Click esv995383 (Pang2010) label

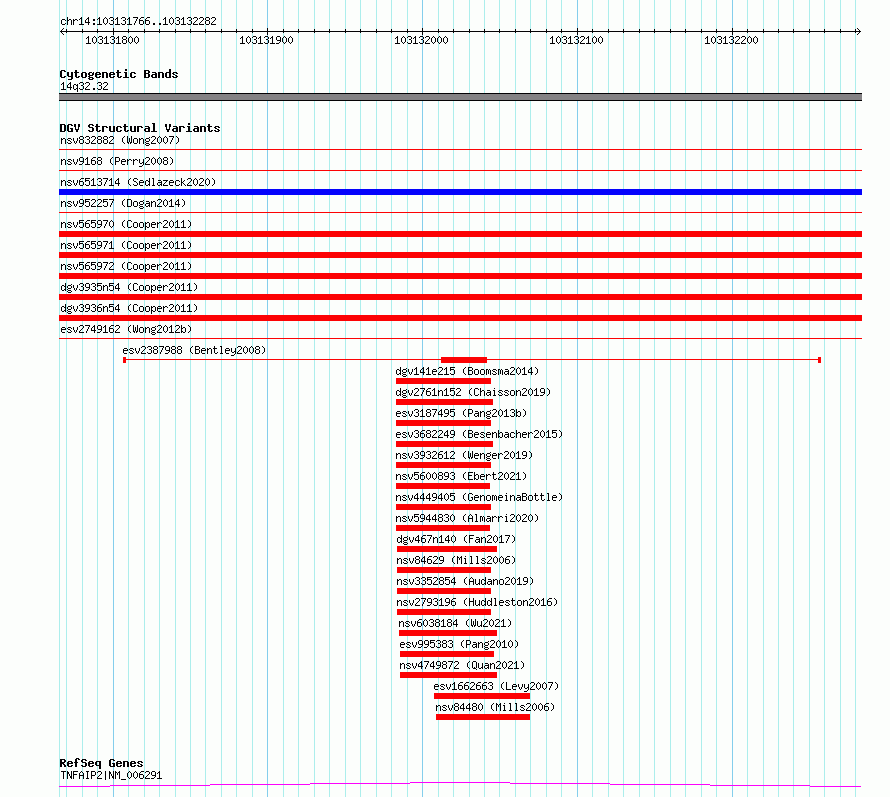pyautogui.click(x=459, y=644)
